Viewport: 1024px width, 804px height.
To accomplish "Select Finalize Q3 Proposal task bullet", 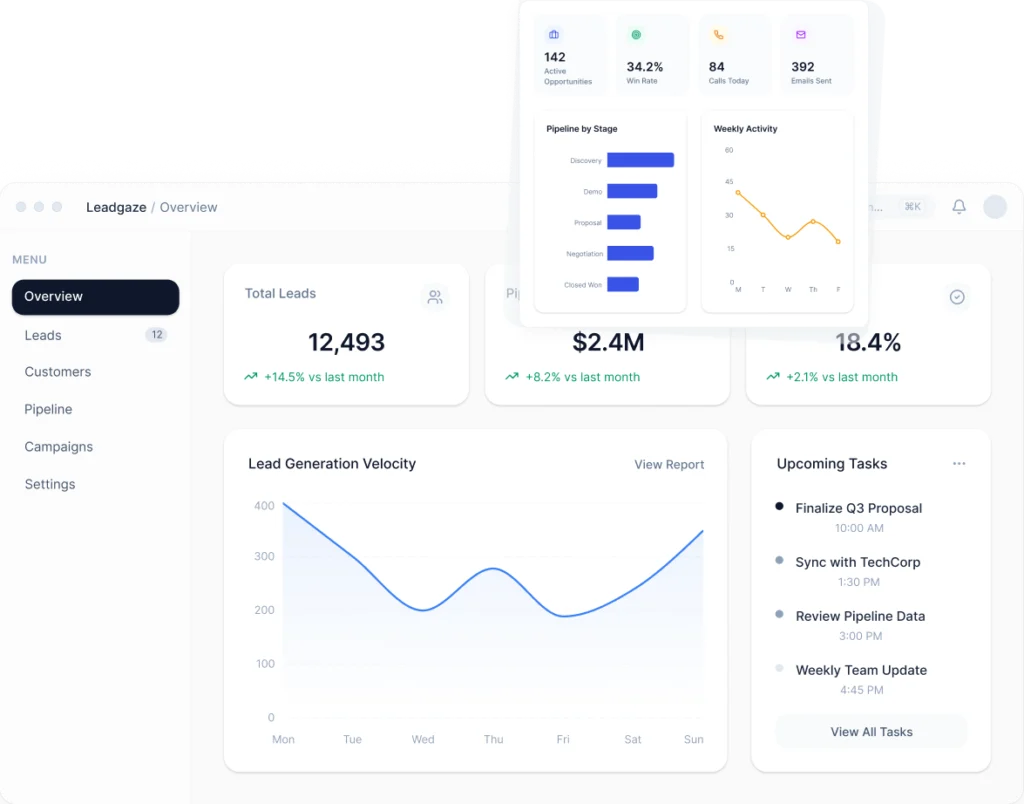I will click(x=779, y=506).
